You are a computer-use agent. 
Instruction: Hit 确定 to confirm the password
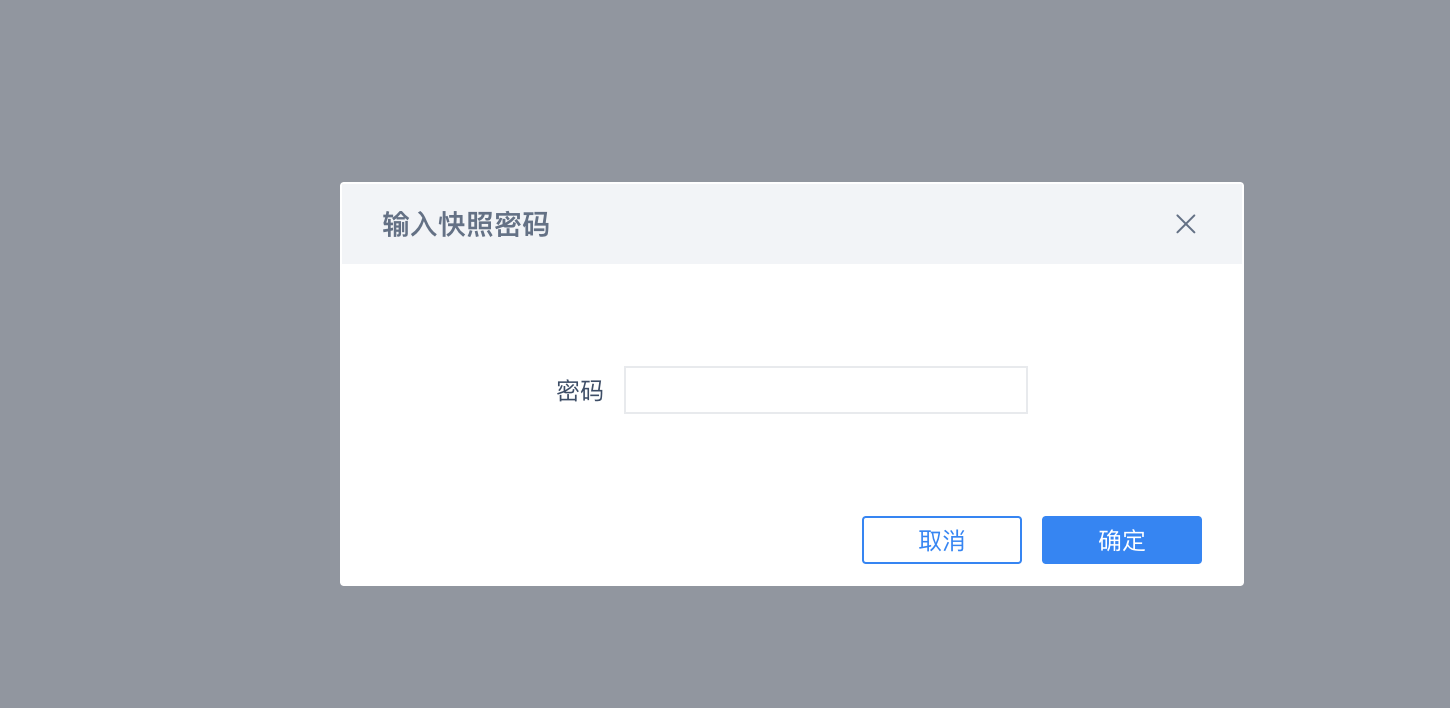[1121, 540]
